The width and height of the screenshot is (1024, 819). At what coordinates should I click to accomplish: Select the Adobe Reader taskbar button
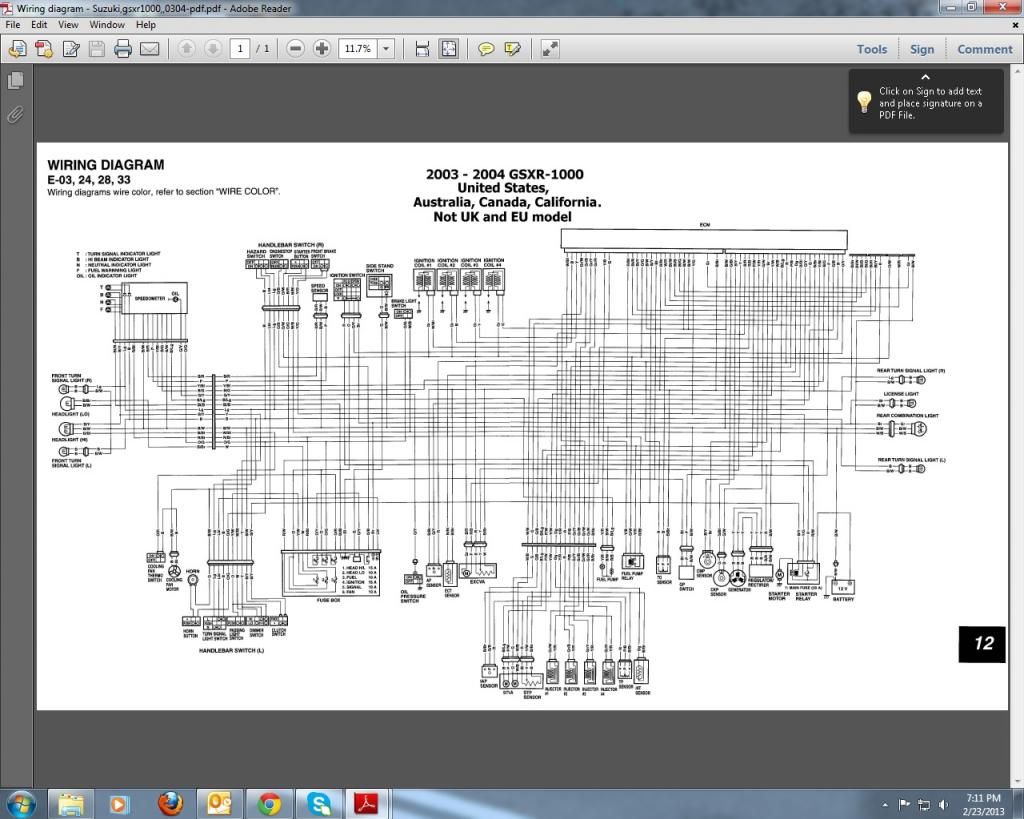367,804
